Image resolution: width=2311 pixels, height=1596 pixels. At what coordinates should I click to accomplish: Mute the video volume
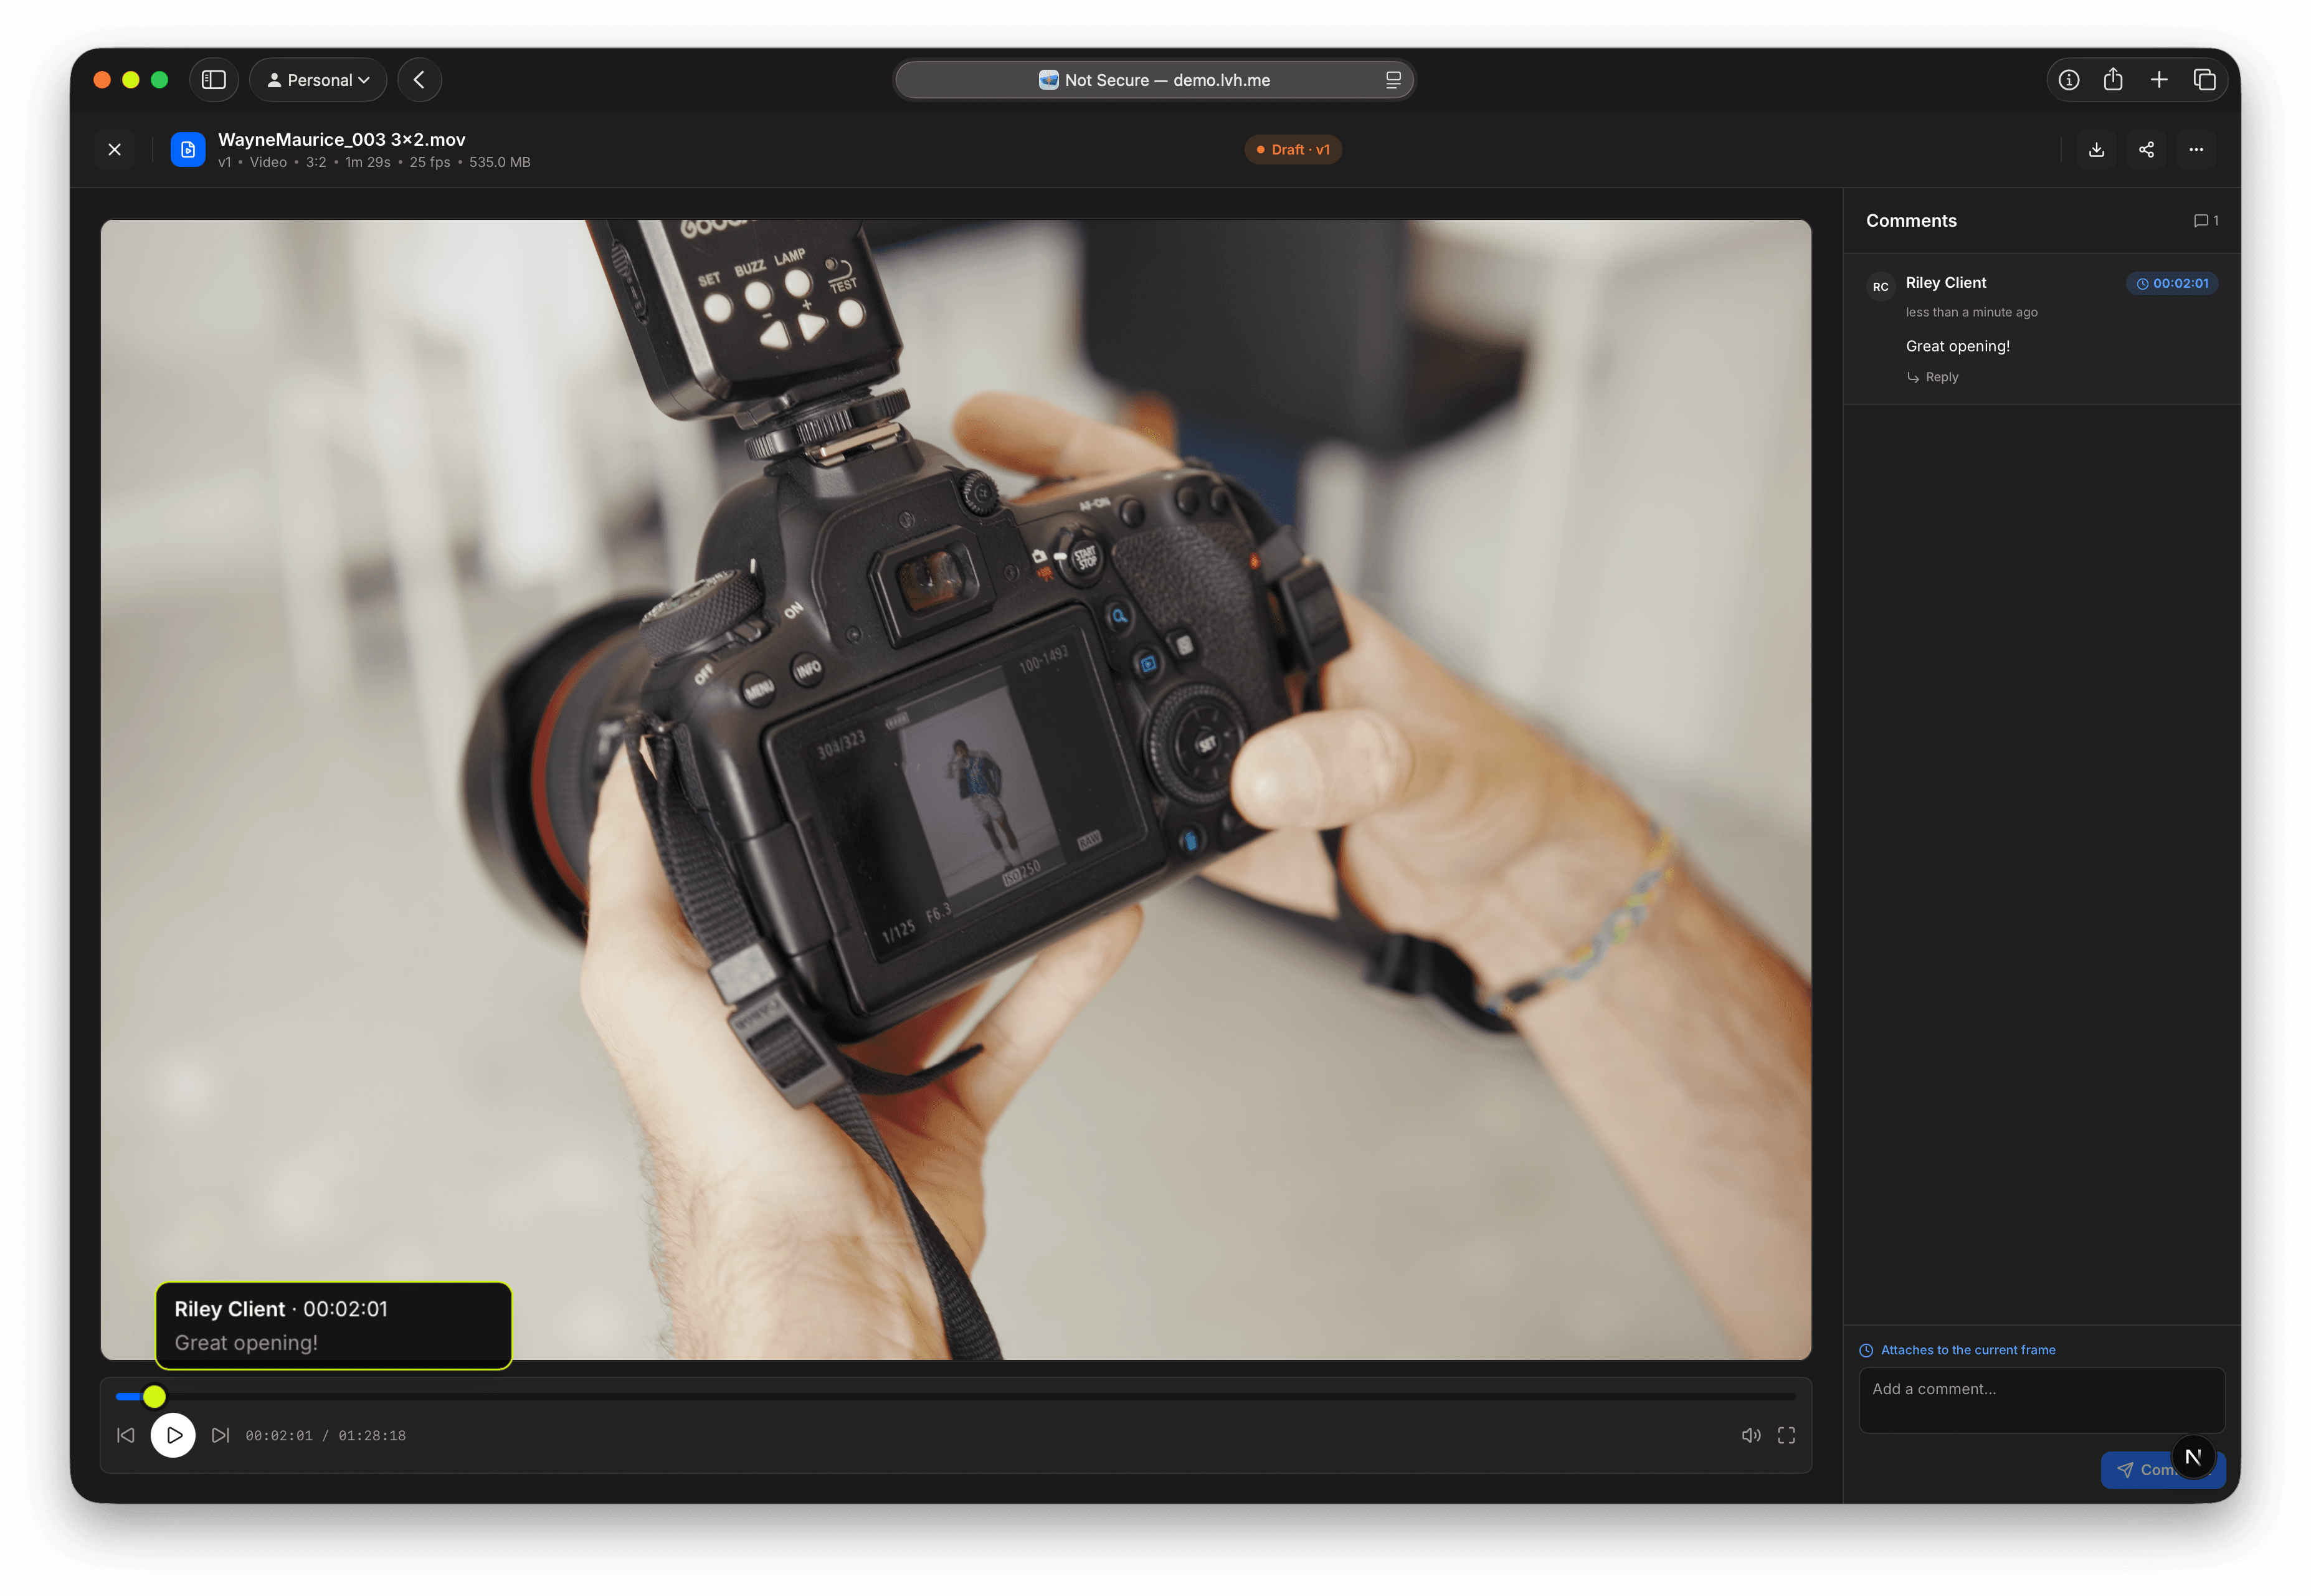click(x=1751, y=1436)
